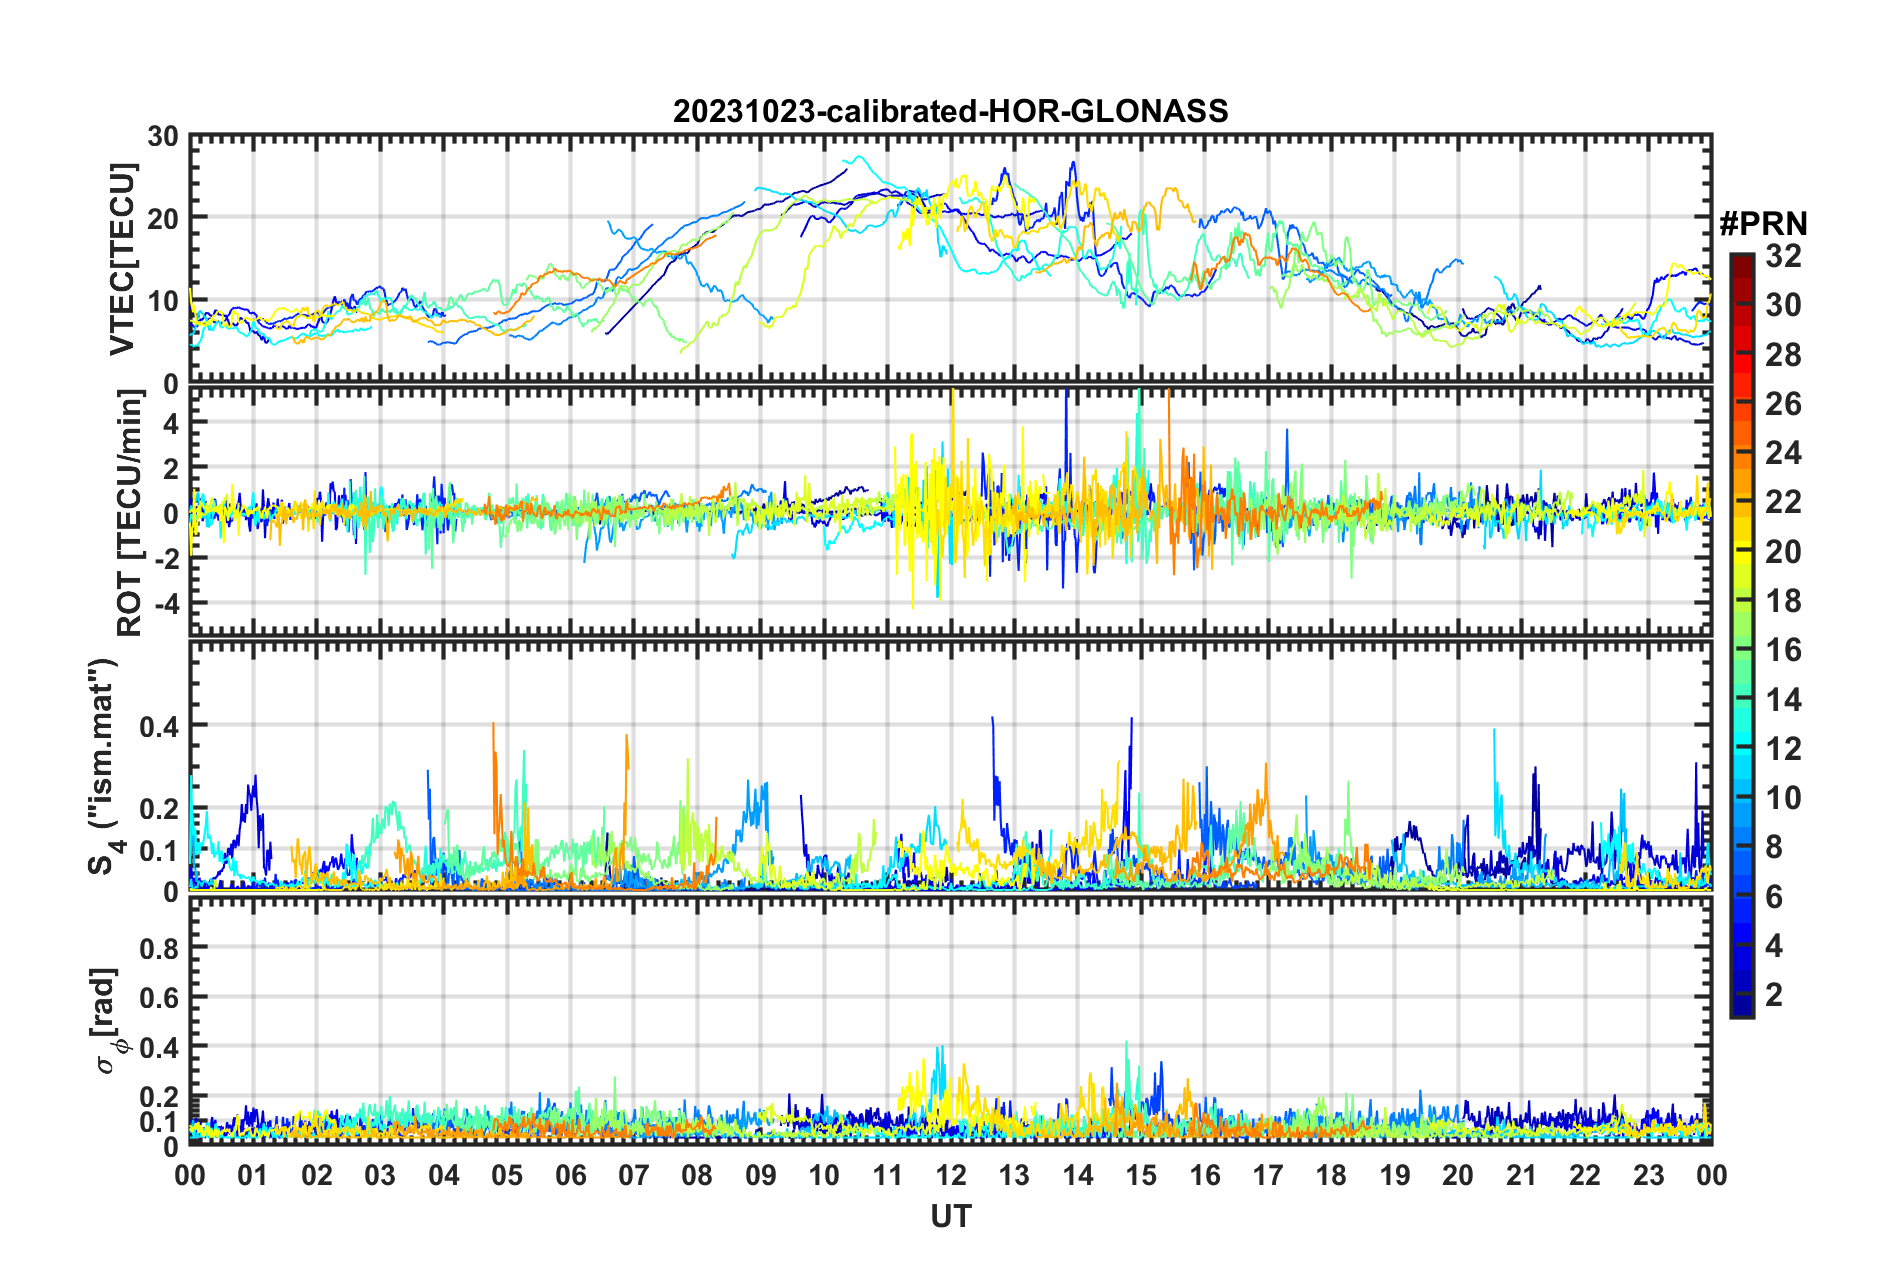Click colorbar tick label "18"

click(x=1784, y=600)
